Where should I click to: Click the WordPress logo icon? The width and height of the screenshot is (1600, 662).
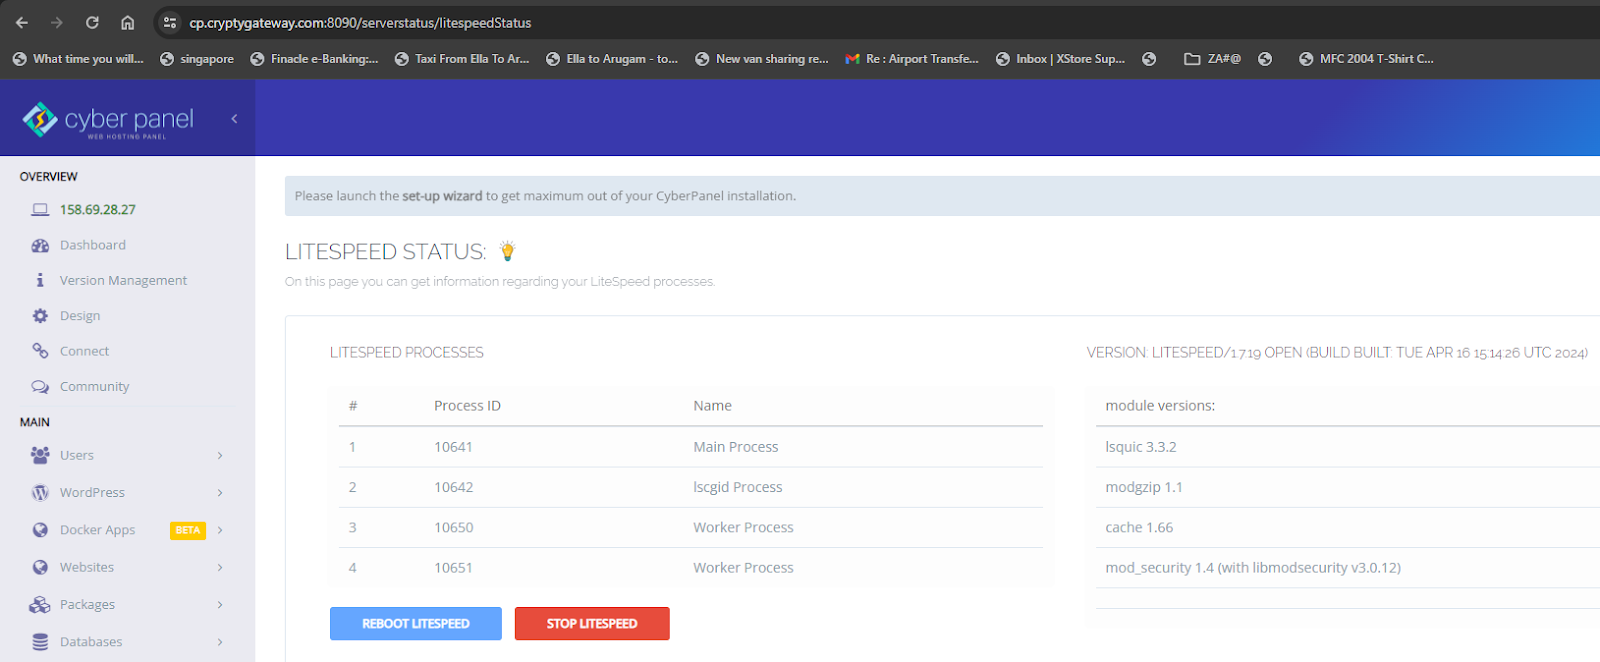pos(40,493)
